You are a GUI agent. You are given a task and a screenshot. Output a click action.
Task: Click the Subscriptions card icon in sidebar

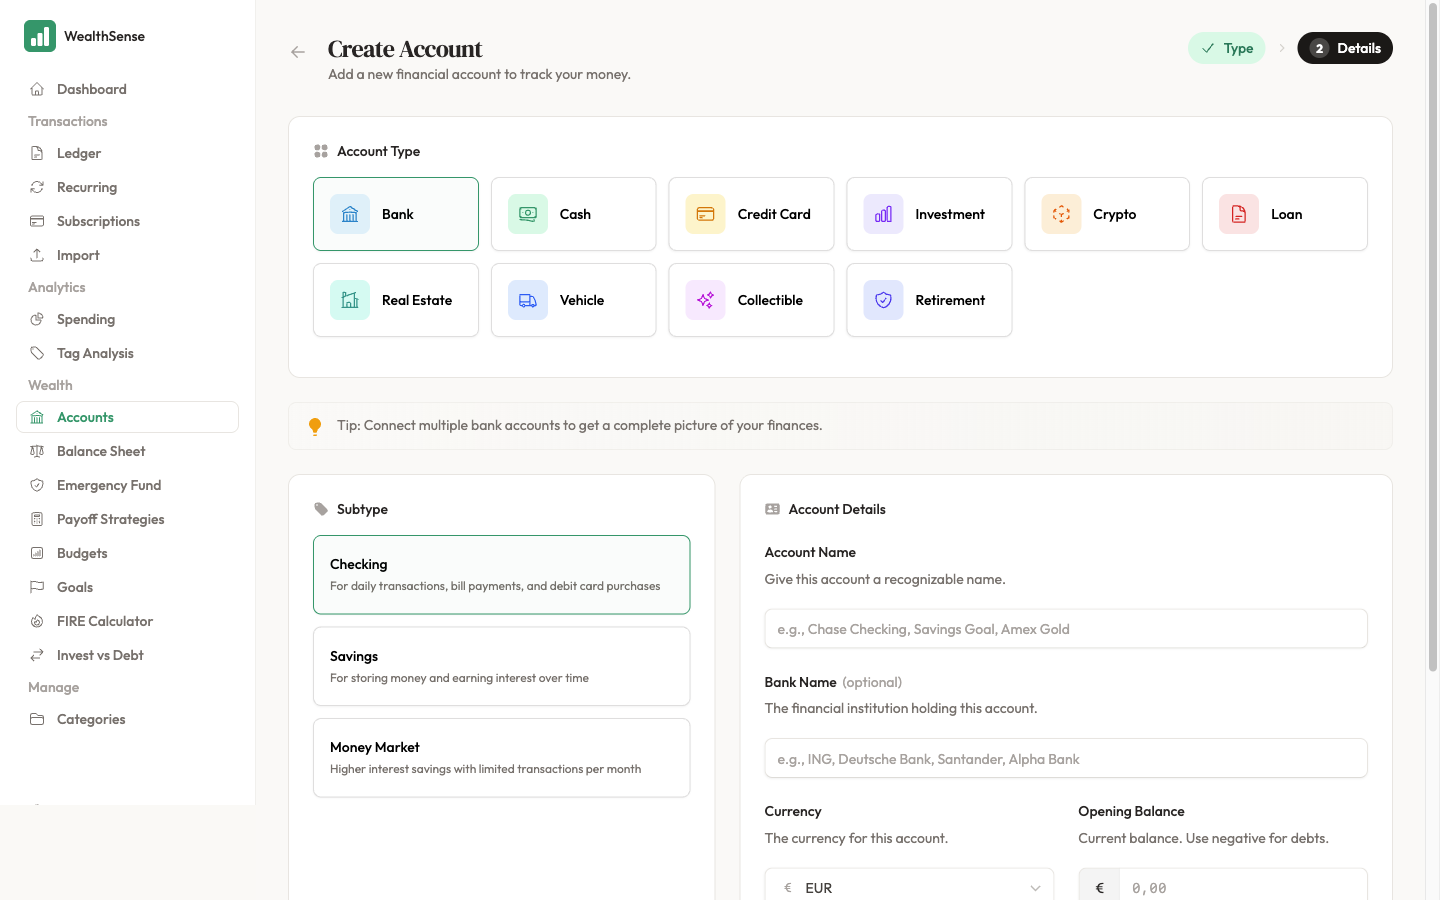pyautogui.click(x=37, y=221)
